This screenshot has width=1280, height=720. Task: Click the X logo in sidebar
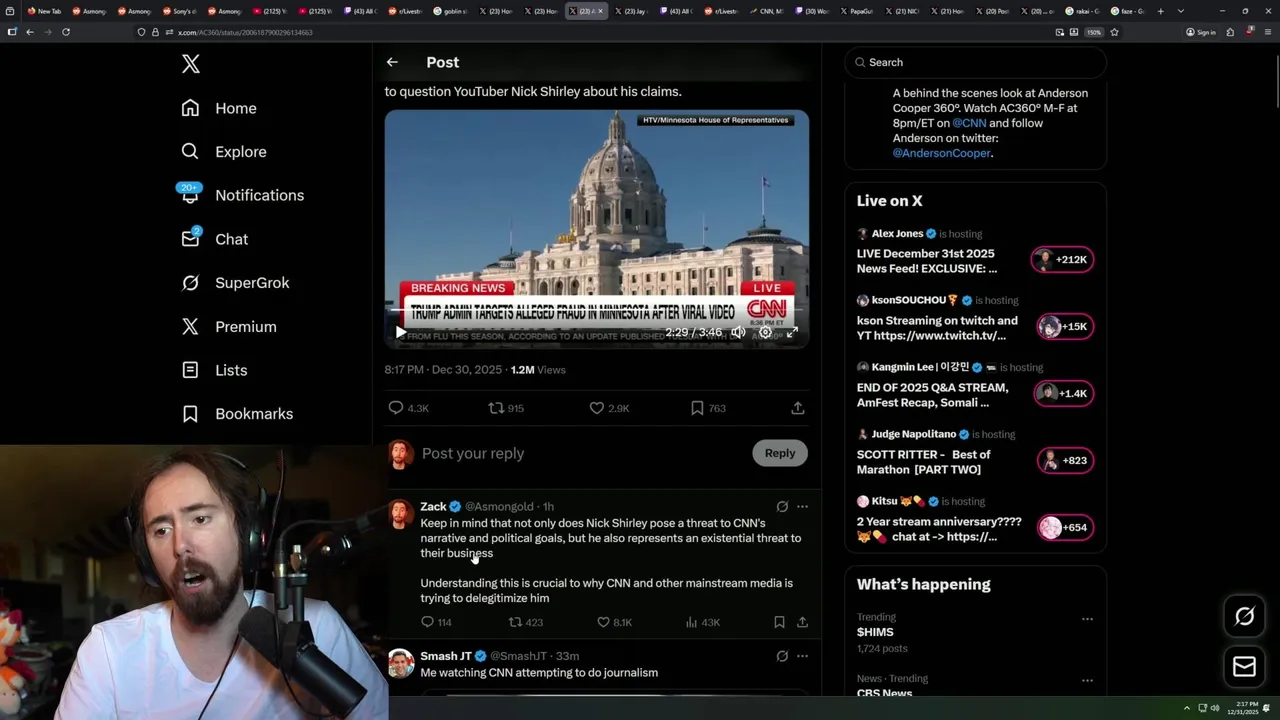[191, 64]
